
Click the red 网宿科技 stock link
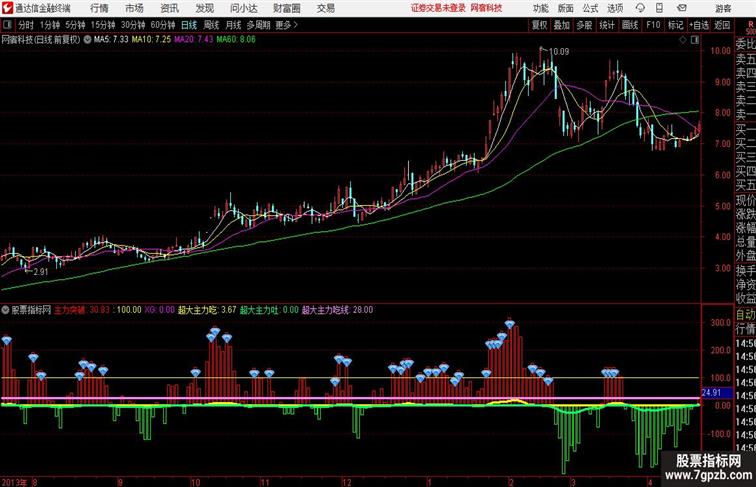click(486, 8)
